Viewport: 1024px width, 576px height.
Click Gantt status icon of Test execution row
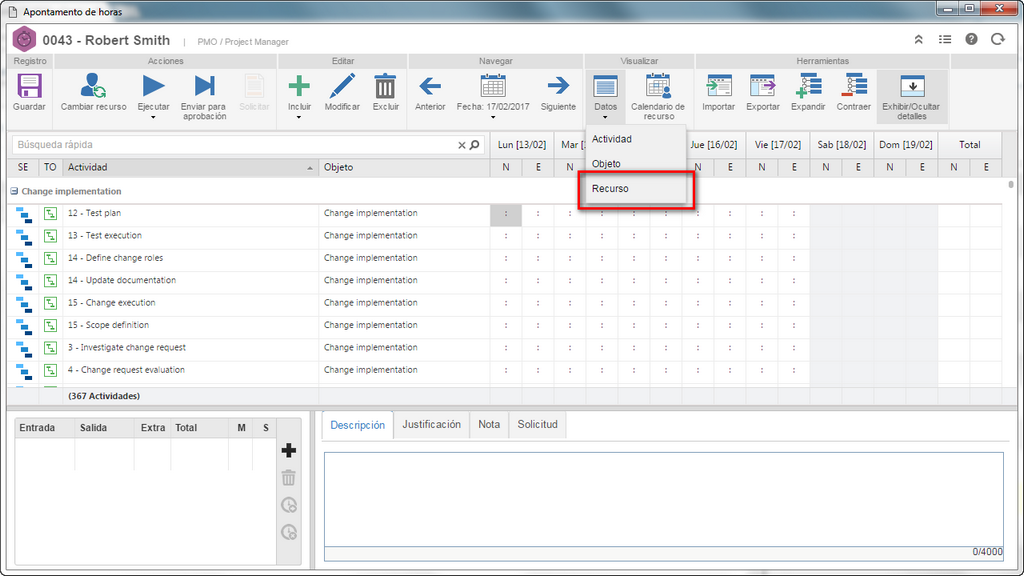(x=24, y=236)
